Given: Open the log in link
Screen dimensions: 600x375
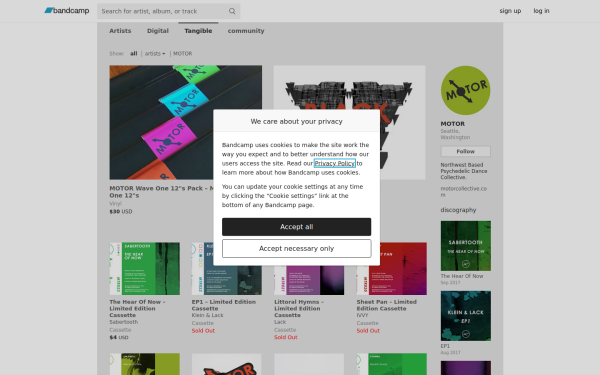Looking at the screenshot, I should 541,11.
